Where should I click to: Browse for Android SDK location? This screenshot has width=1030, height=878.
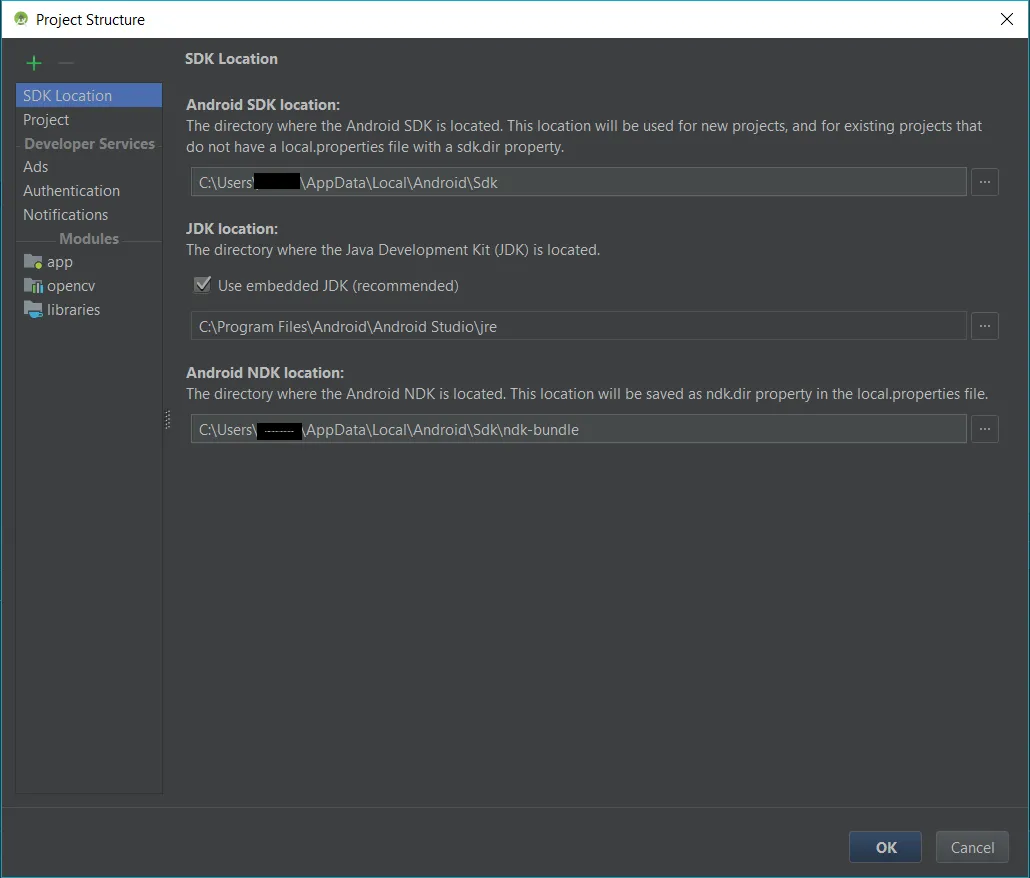pos(985,182)
